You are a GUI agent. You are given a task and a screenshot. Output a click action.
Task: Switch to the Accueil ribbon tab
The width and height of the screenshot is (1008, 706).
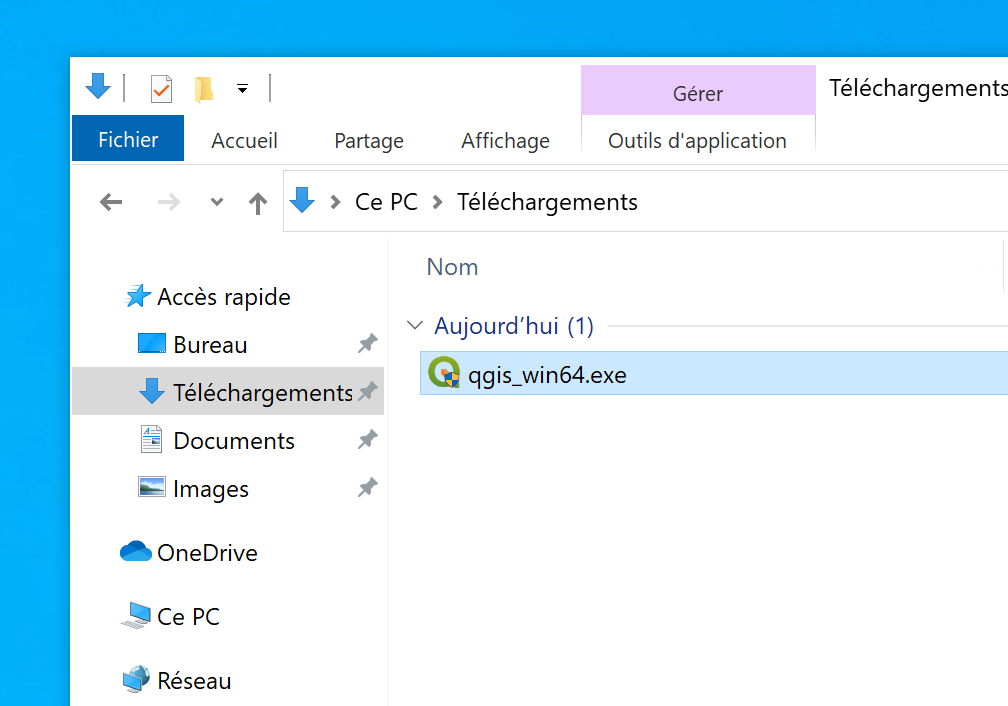[x=244, y=141]
